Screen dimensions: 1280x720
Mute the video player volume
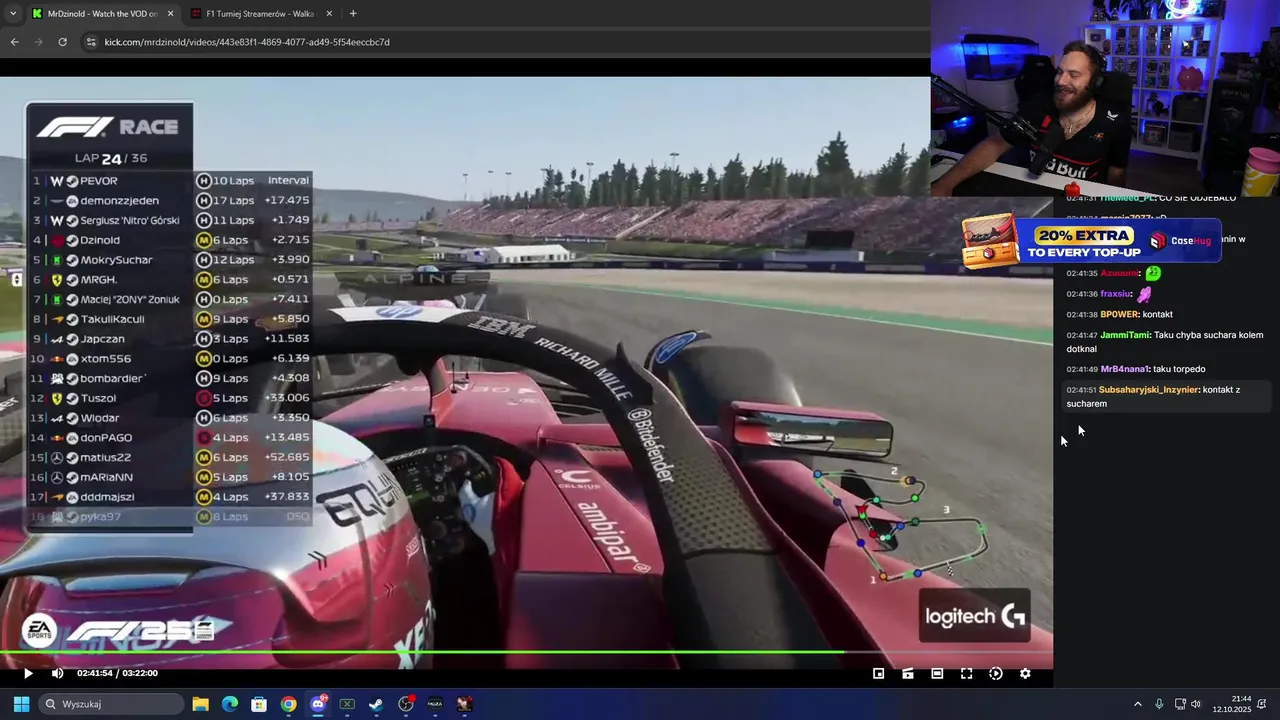pyautogui.click(x=57, y=673)
